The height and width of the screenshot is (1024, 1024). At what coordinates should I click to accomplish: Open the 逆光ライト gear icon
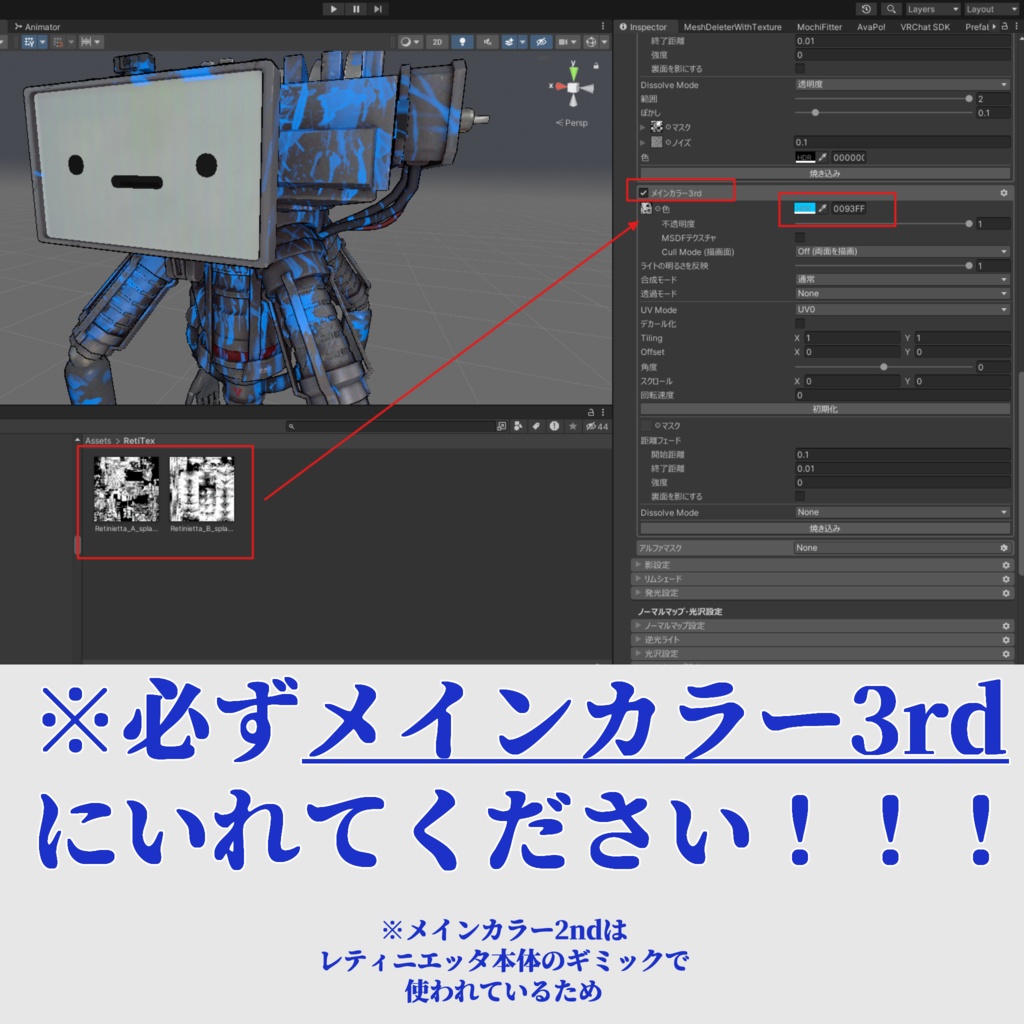tap(1006, 640)
